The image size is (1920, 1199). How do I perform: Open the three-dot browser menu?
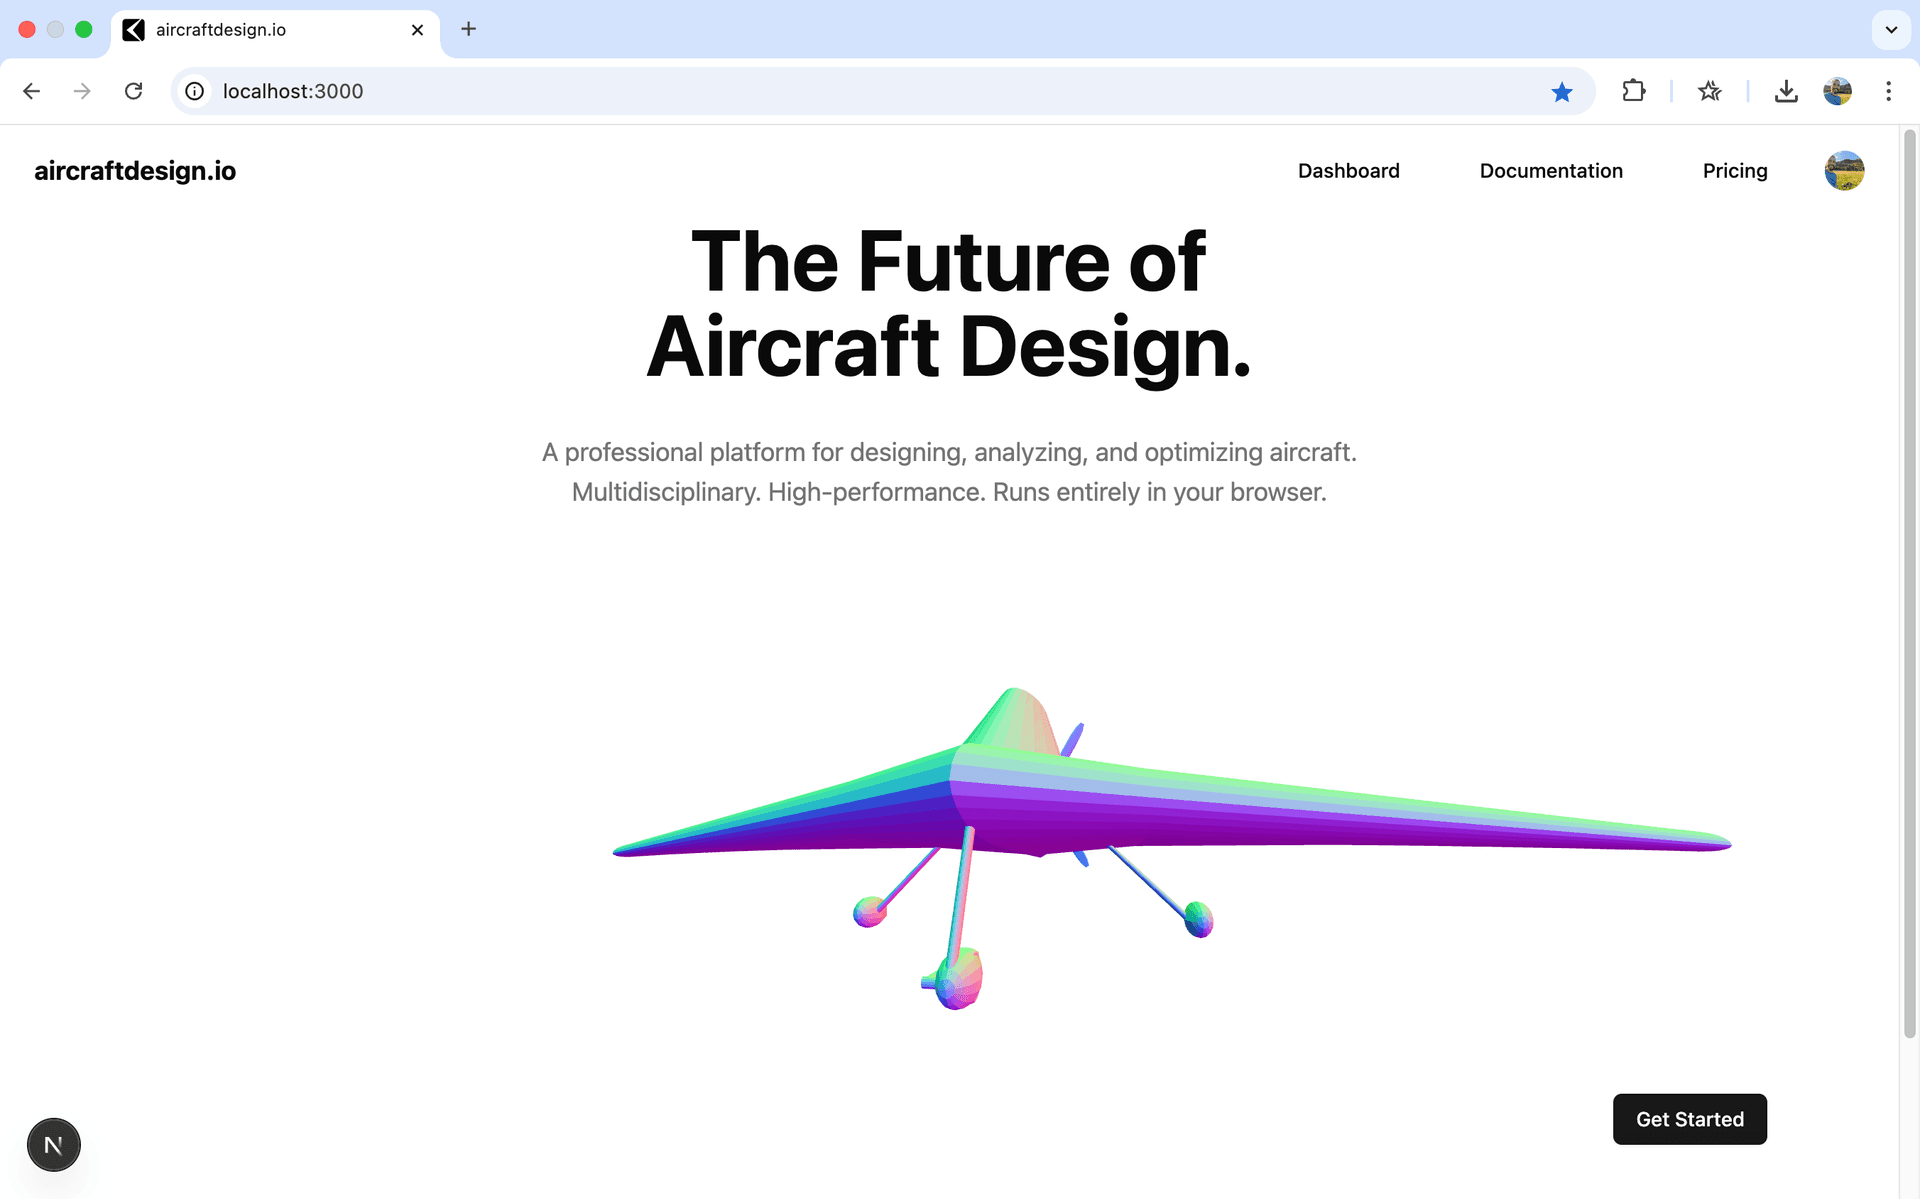pos(1888,91)
